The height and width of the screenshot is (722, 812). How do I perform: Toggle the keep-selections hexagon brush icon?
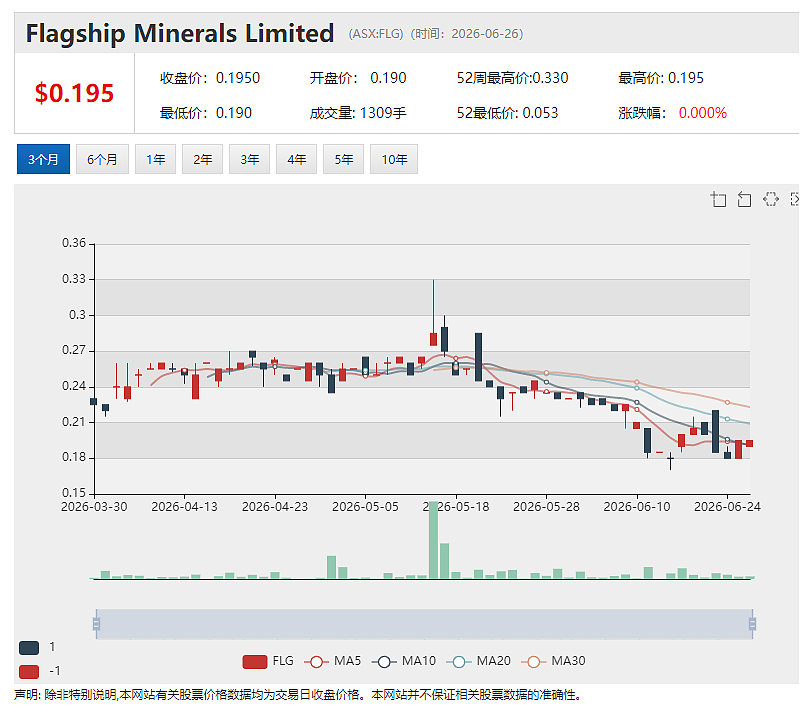pos(771,199)
